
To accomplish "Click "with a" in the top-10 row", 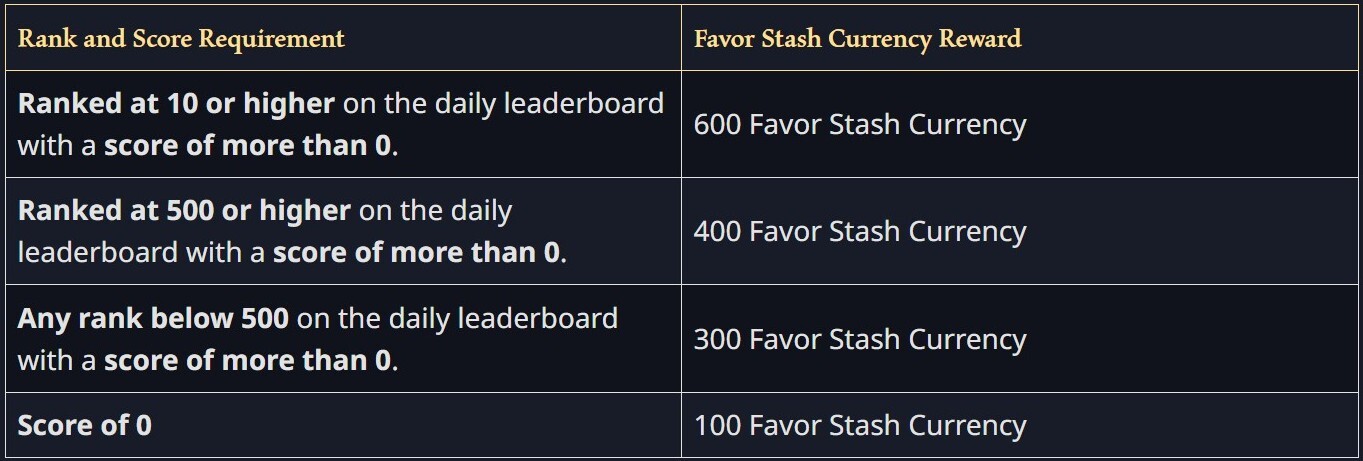I will [57, 146].
